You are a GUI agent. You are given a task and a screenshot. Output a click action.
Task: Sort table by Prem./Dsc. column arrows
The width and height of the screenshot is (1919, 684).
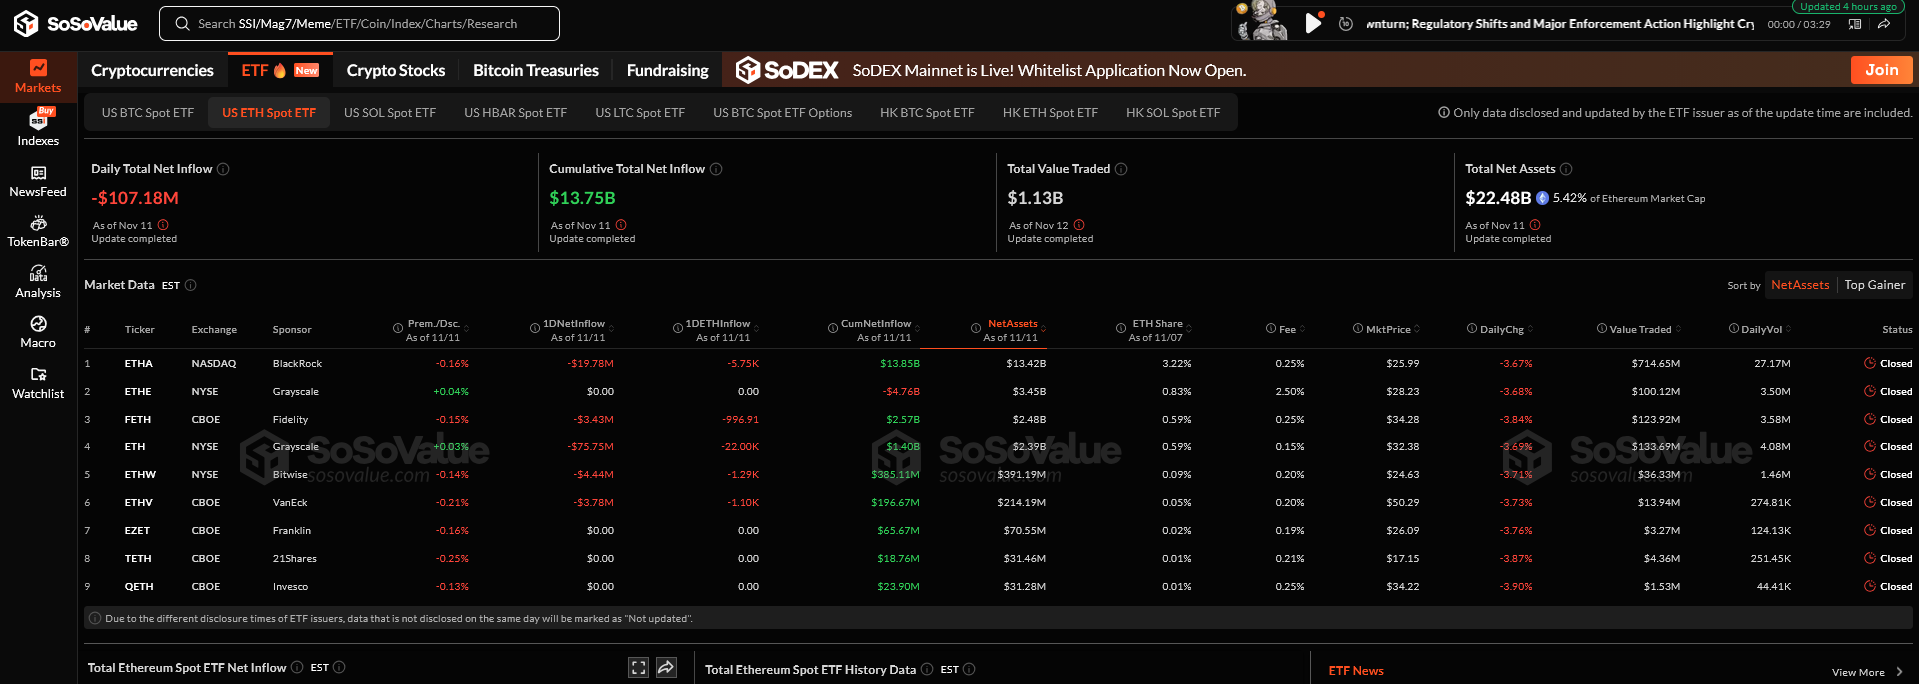coord(466,329)
